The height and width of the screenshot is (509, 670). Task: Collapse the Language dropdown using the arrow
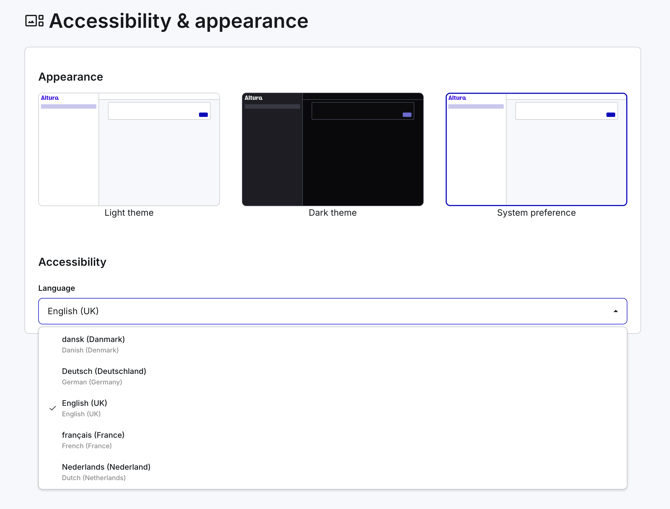click(x=615, y=311)
